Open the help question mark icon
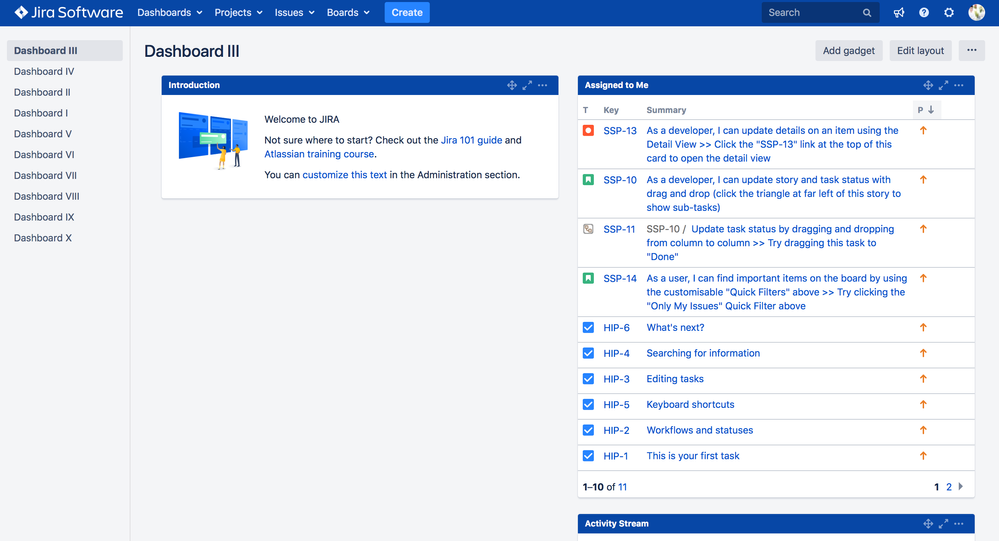Viewport: 999px width, 541px height. pyautogui.click(x=924, y=13)
